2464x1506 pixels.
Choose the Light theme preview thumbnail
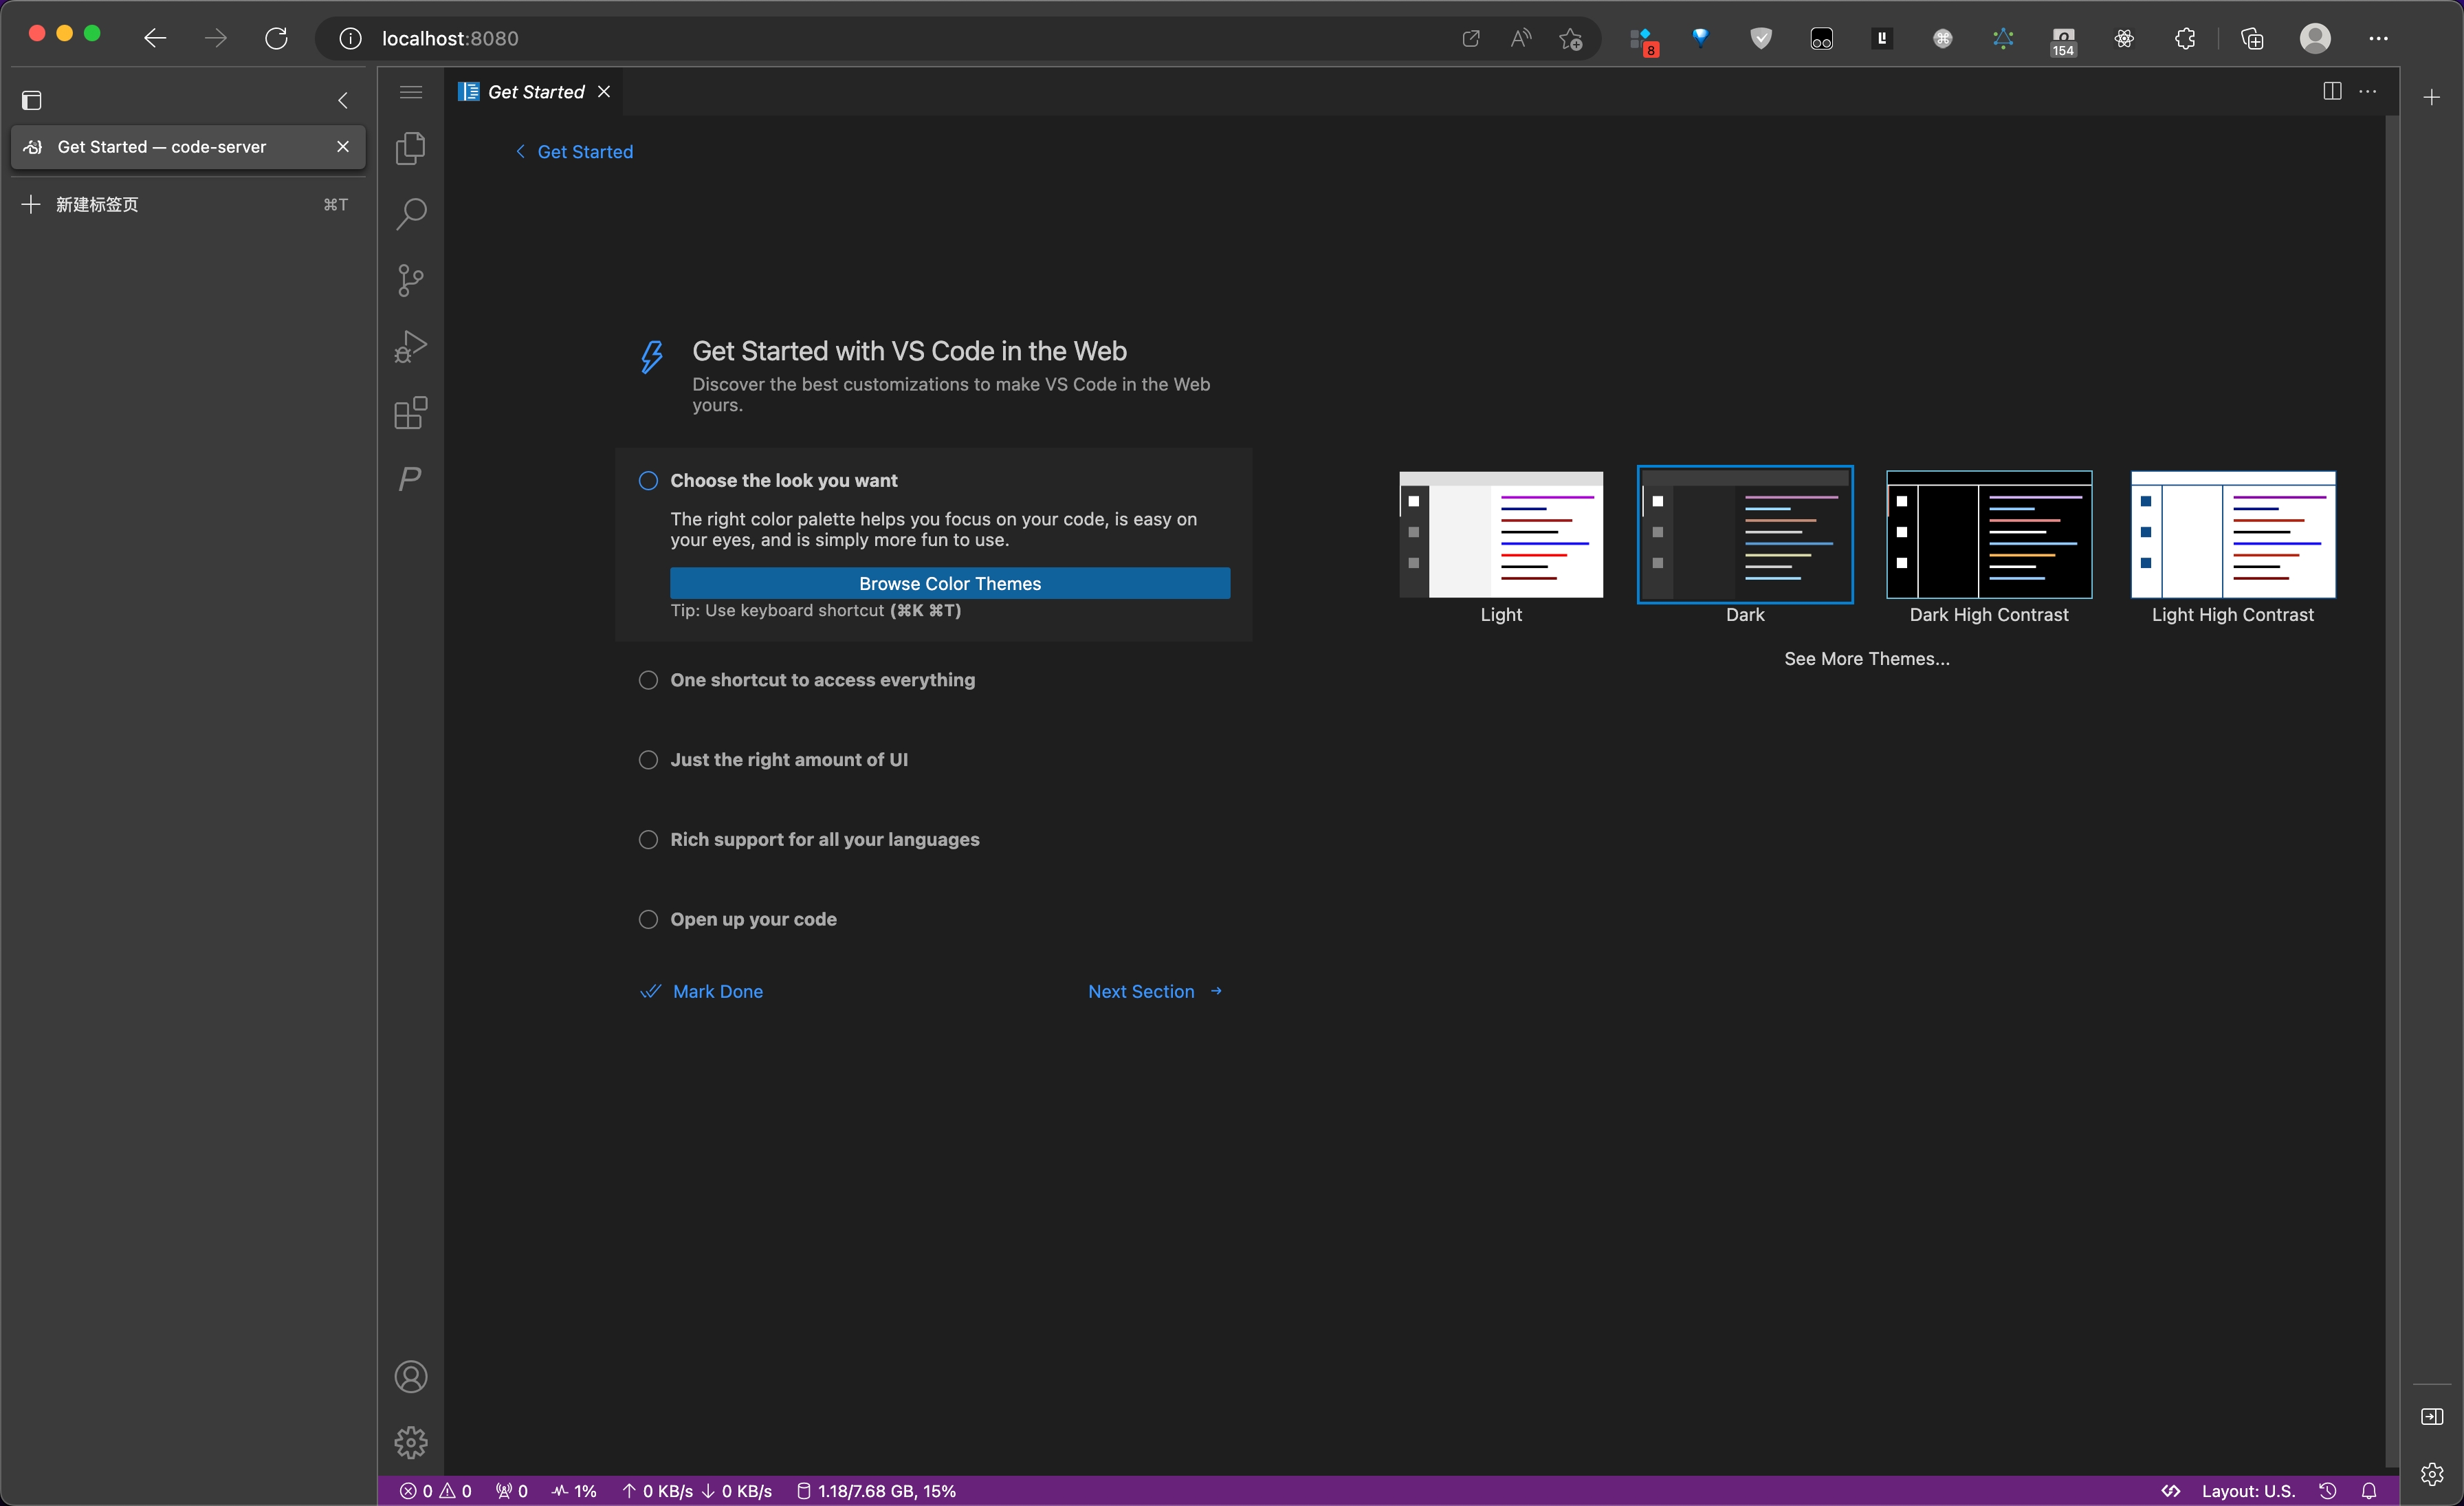click(x=1500, y=535)
